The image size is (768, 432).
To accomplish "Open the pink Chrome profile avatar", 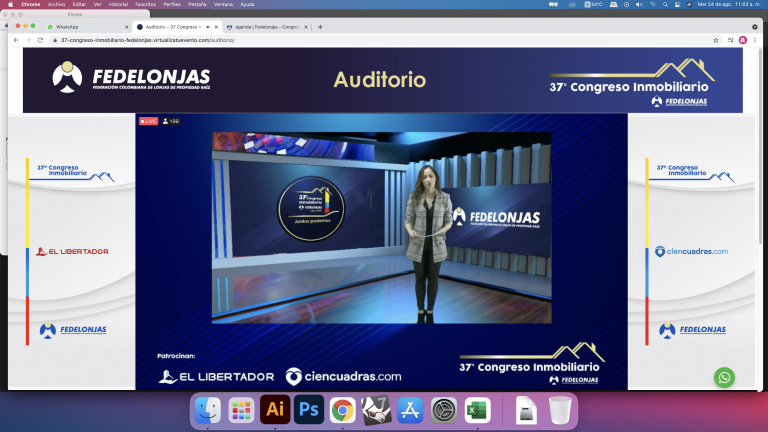I will click(x=743, y=40).
